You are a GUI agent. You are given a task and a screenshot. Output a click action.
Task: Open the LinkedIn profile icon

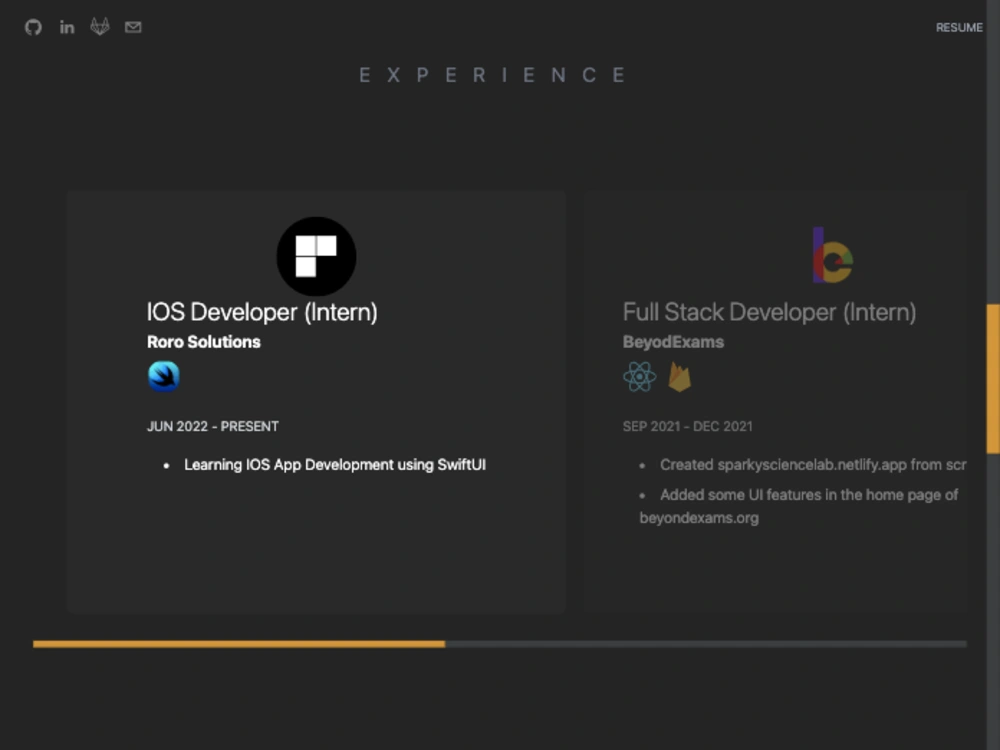tap(67, 27)
